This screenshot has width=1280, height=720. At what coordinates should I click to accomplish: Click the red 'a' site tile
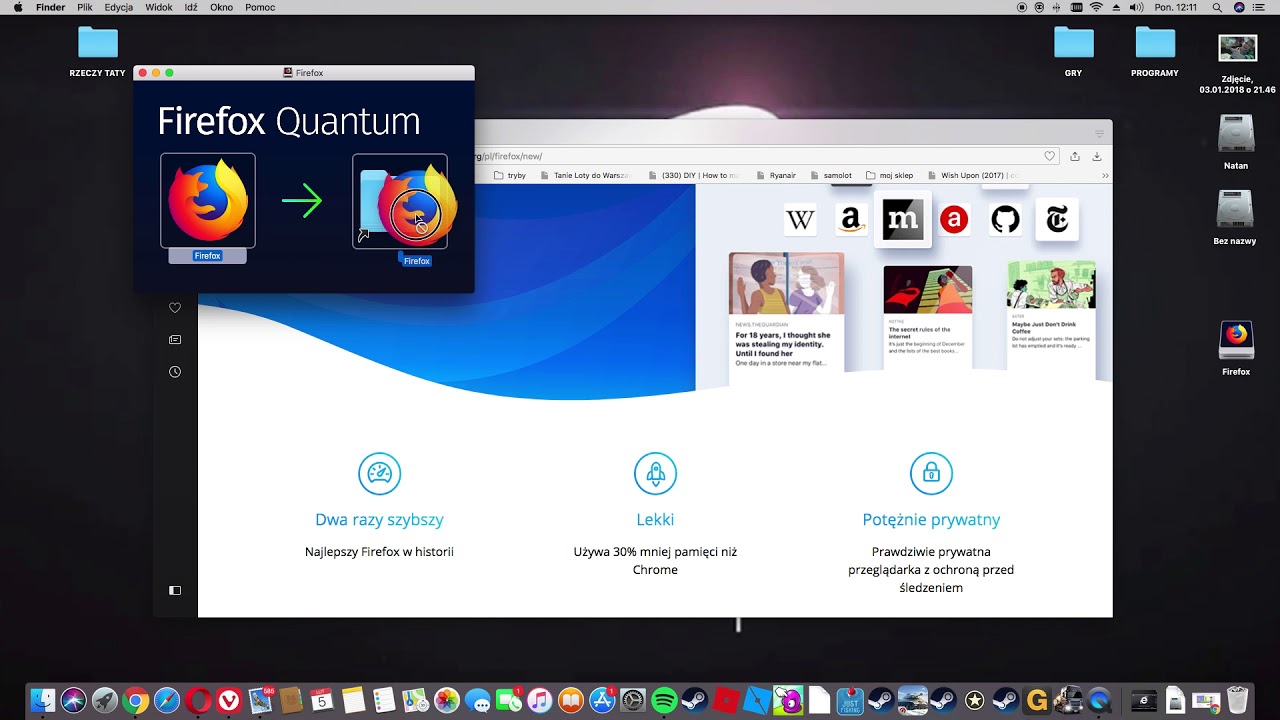pos(954,220)
